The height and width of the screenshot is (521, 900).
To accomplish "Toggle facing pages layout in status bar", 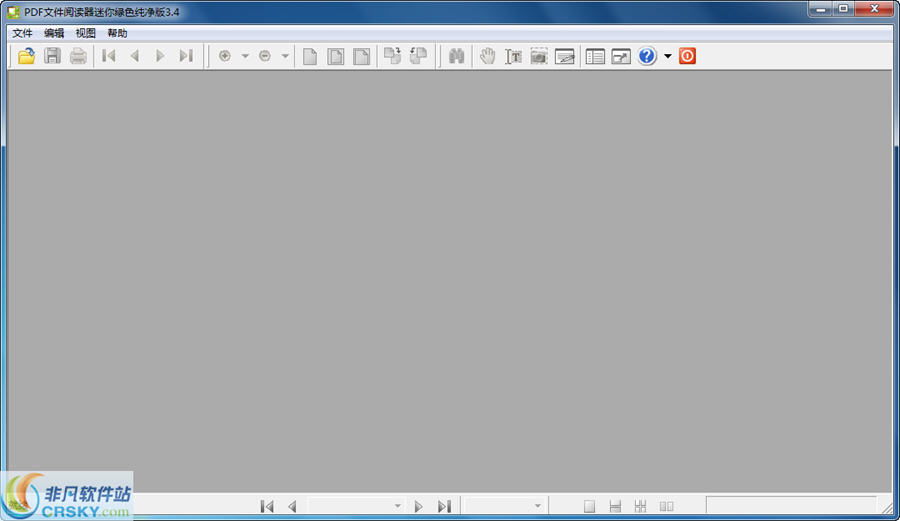I will (666, 507).
